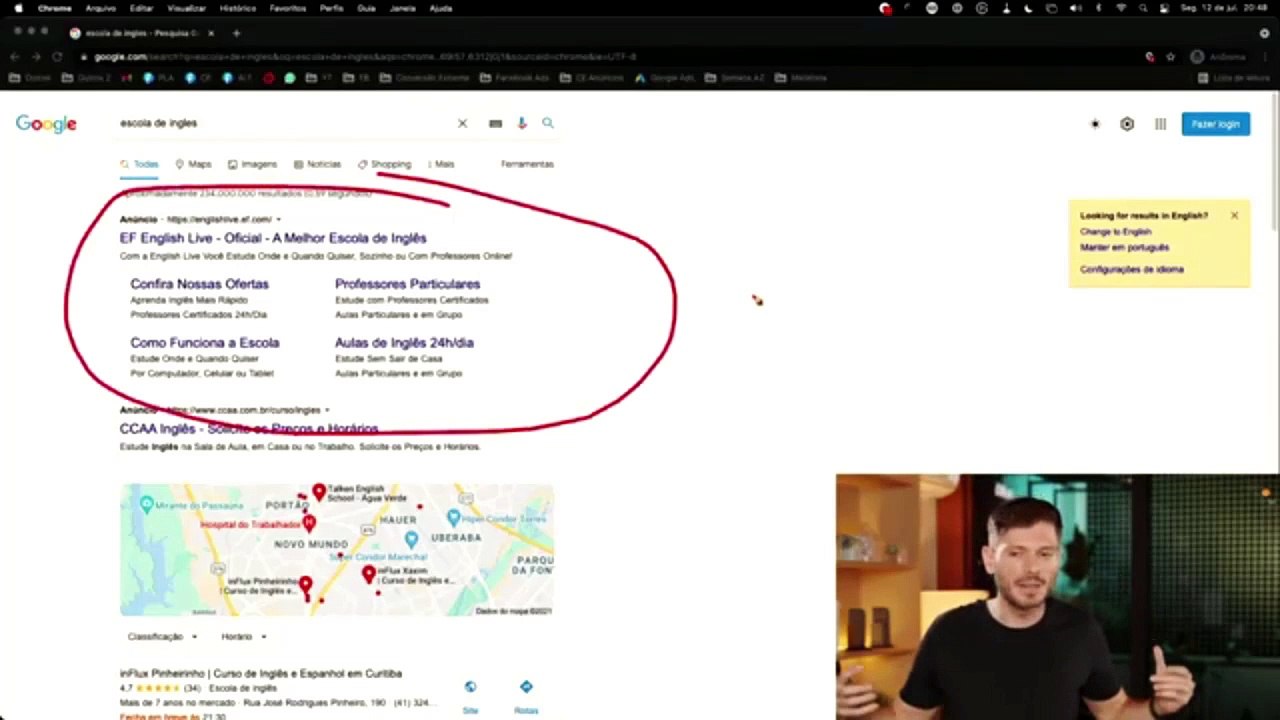Open the Arquivo menu in the menu bar

point(100,8)
